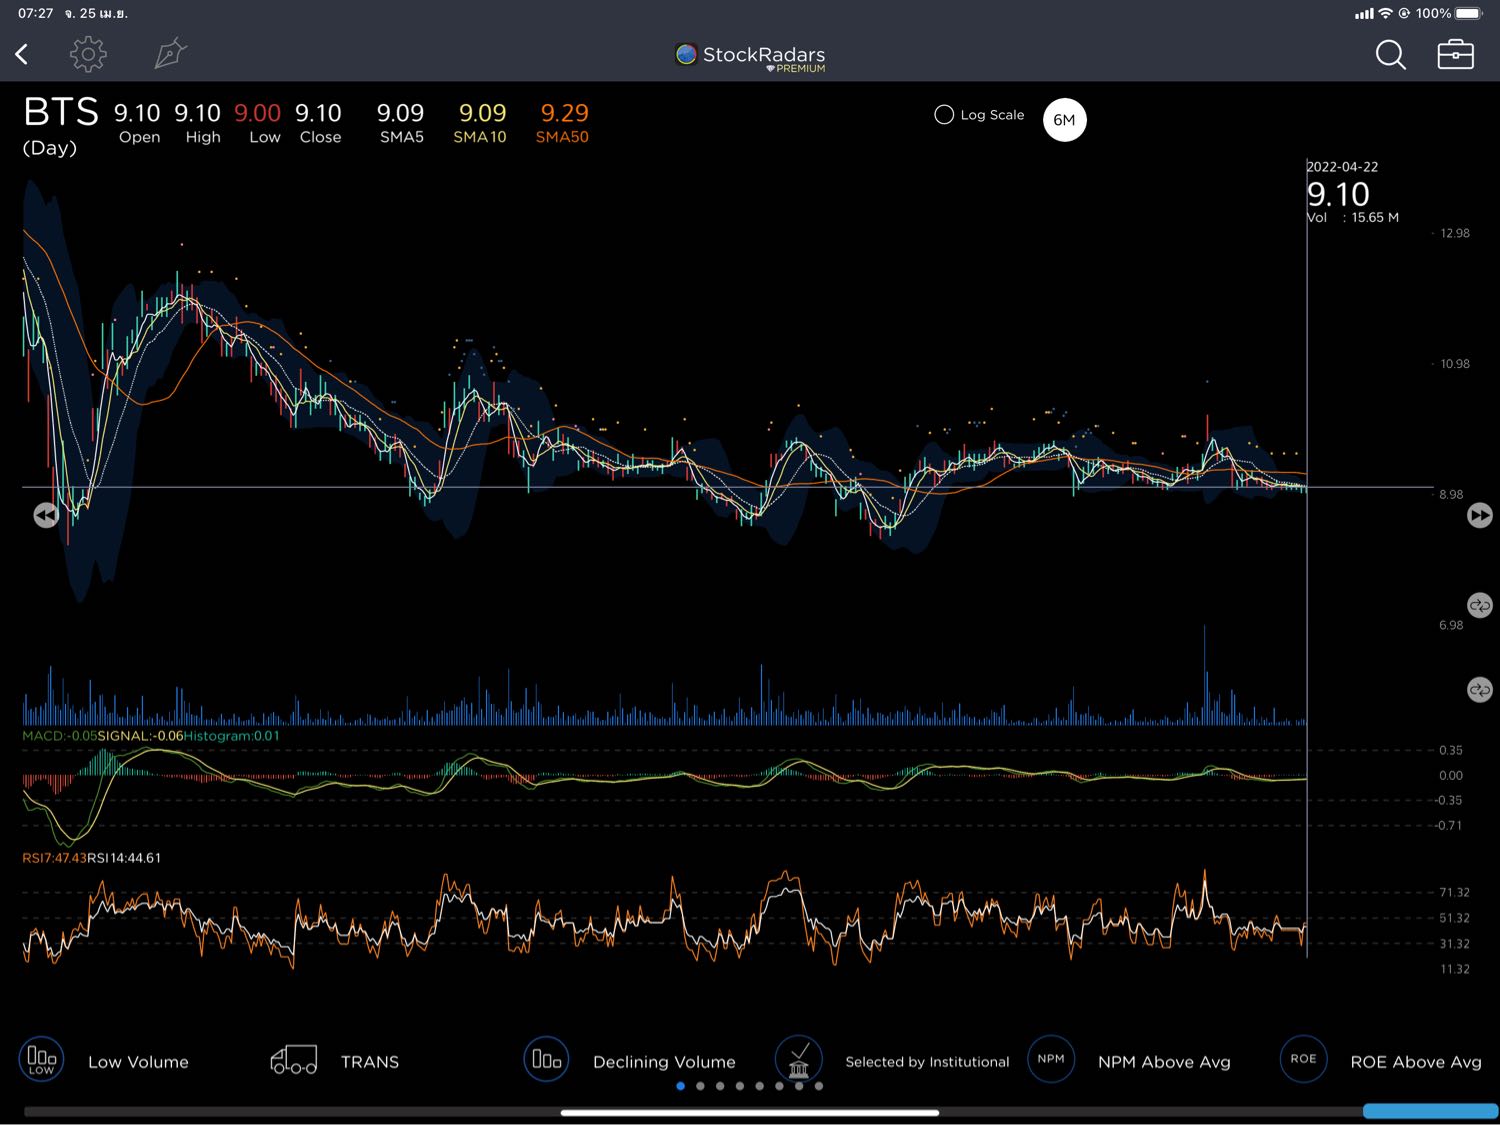Screen dimensions: 1500x1125
Task: Tap the ROE circle icon
Action: (x=1303, y=1059)
